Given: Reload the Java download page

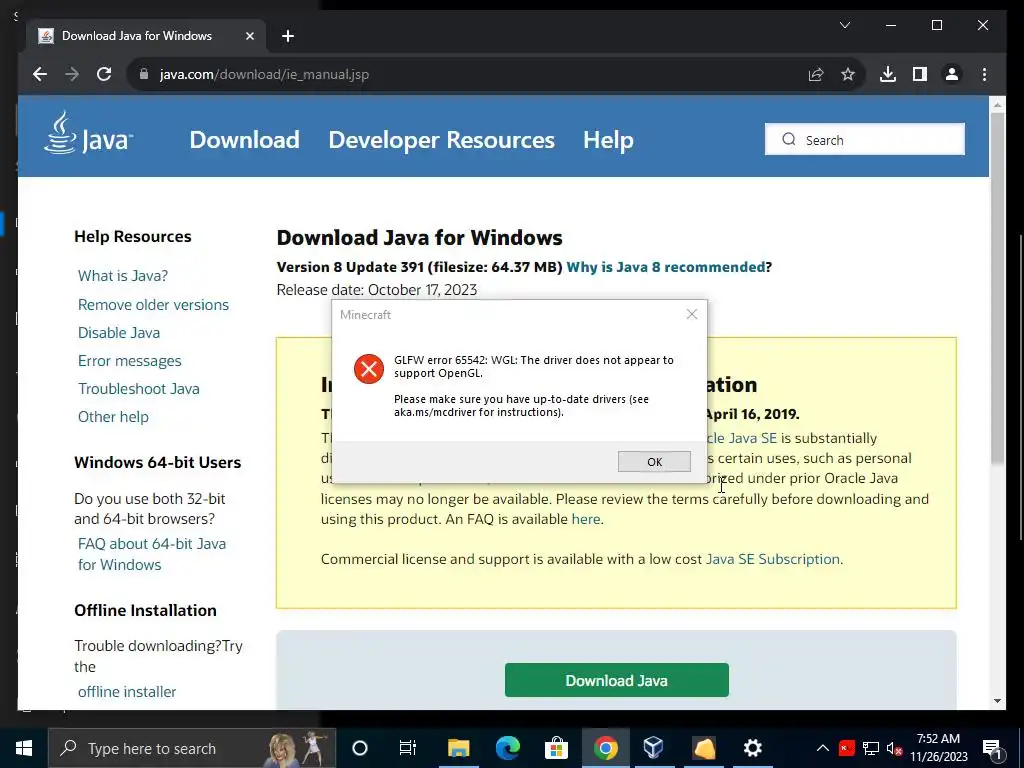Looking at the screenshot, I should (104, 74).
